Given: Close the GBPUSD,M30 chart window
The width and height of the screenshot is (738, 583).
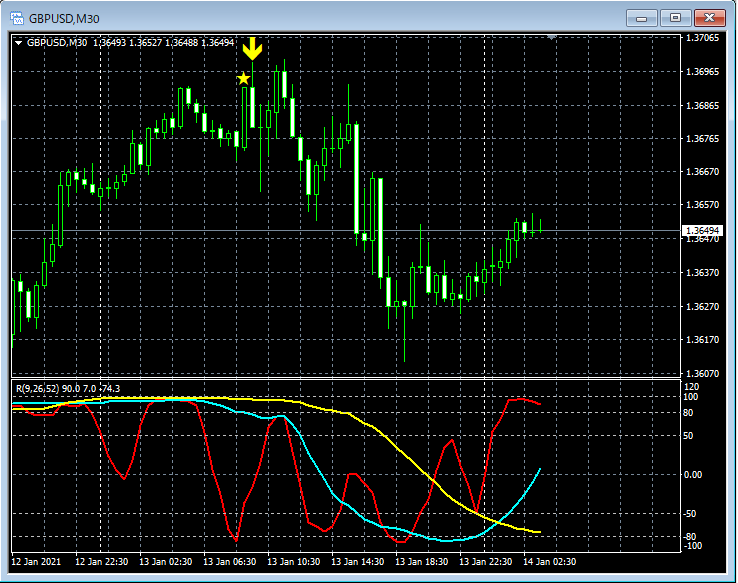Looking at the screenshot, I should tap(710, 17).
